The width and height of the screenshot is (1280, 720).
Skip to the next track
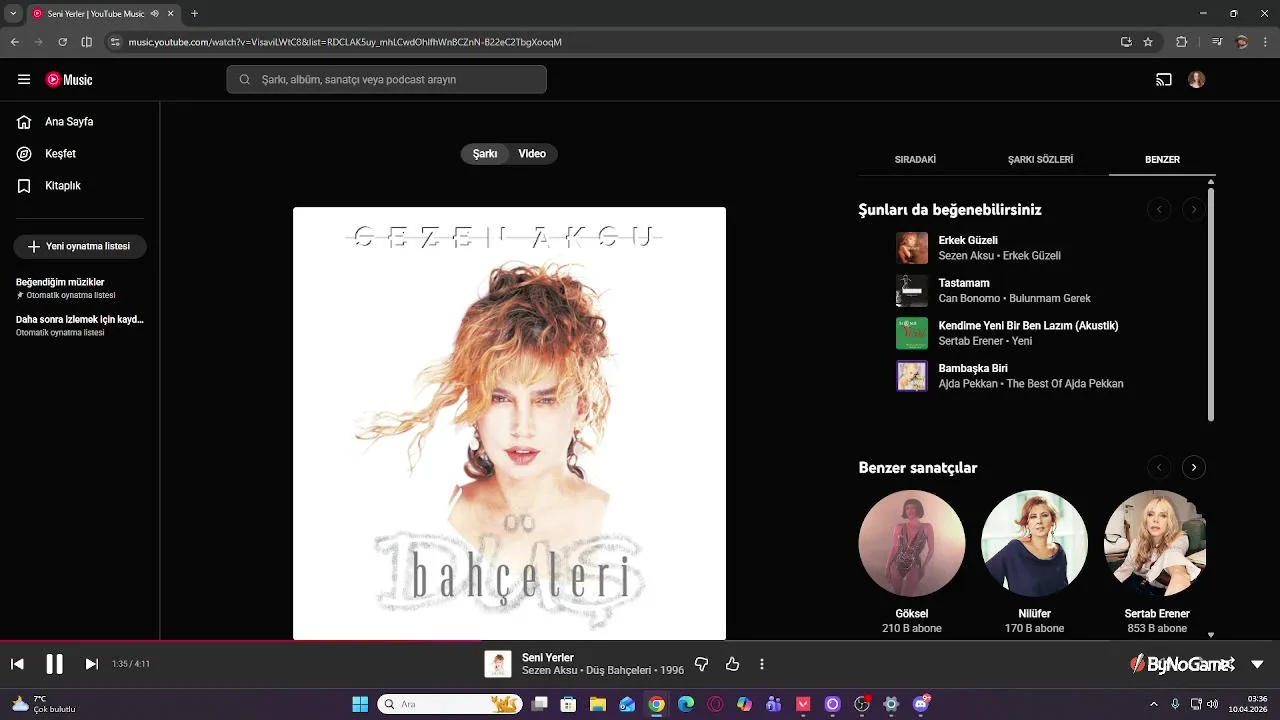tap(91, 664)
